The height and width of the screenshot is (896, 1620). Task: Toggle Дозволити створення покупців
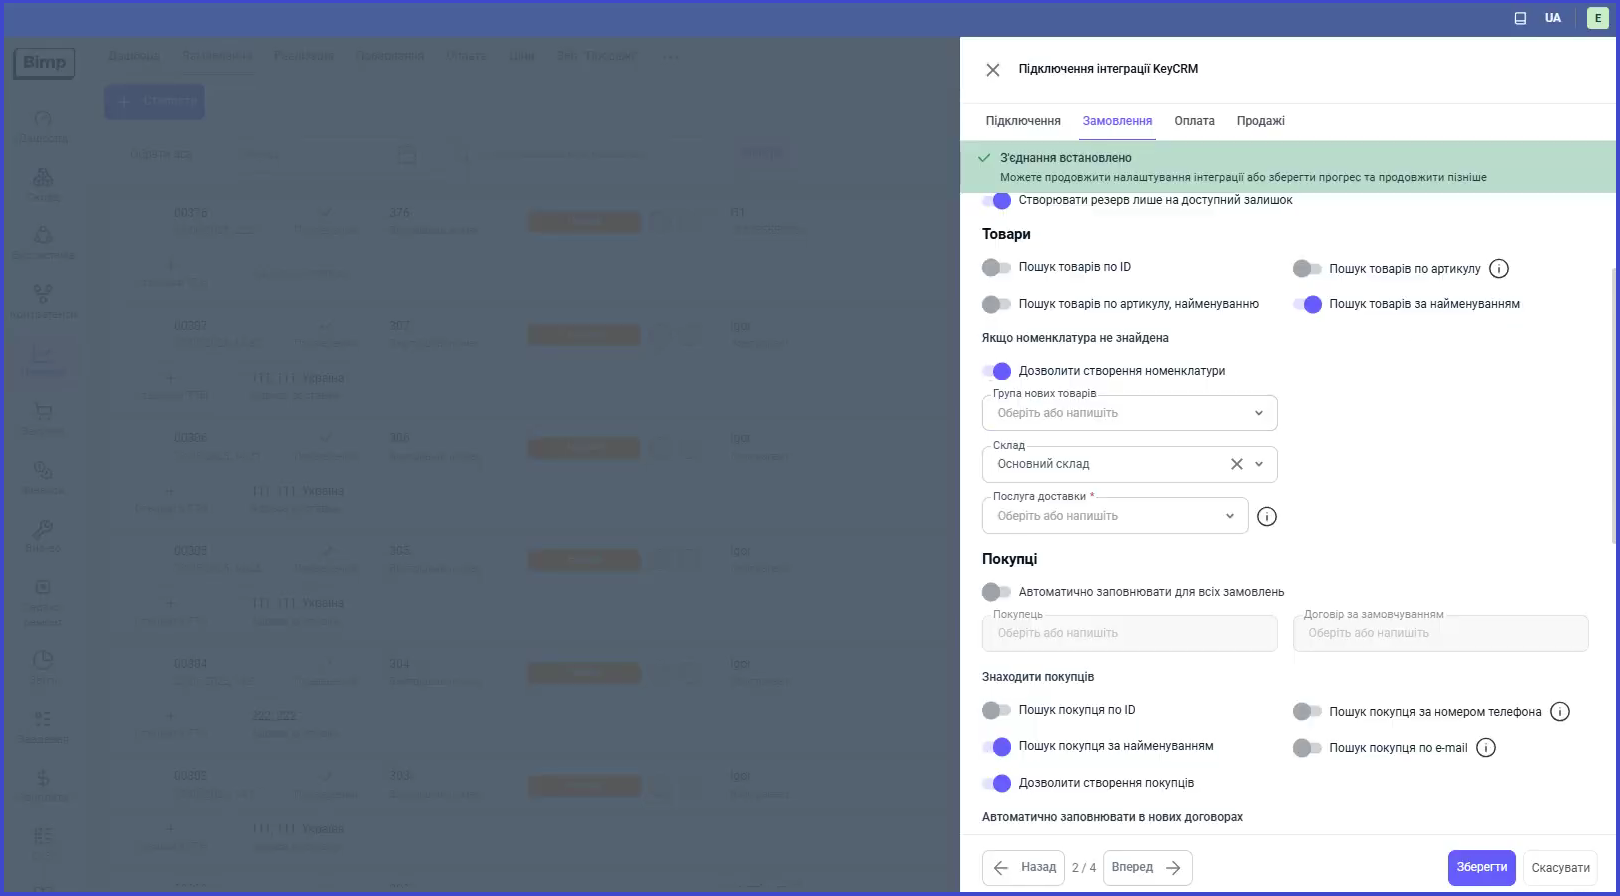point(996,783)
